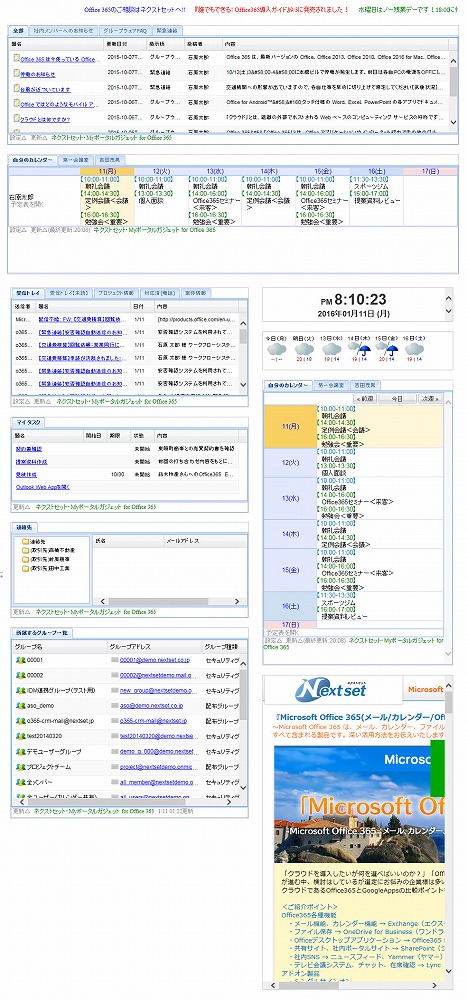
Task: Click document icon beside 停電のお知らせ row
Action: click(16, 73)
